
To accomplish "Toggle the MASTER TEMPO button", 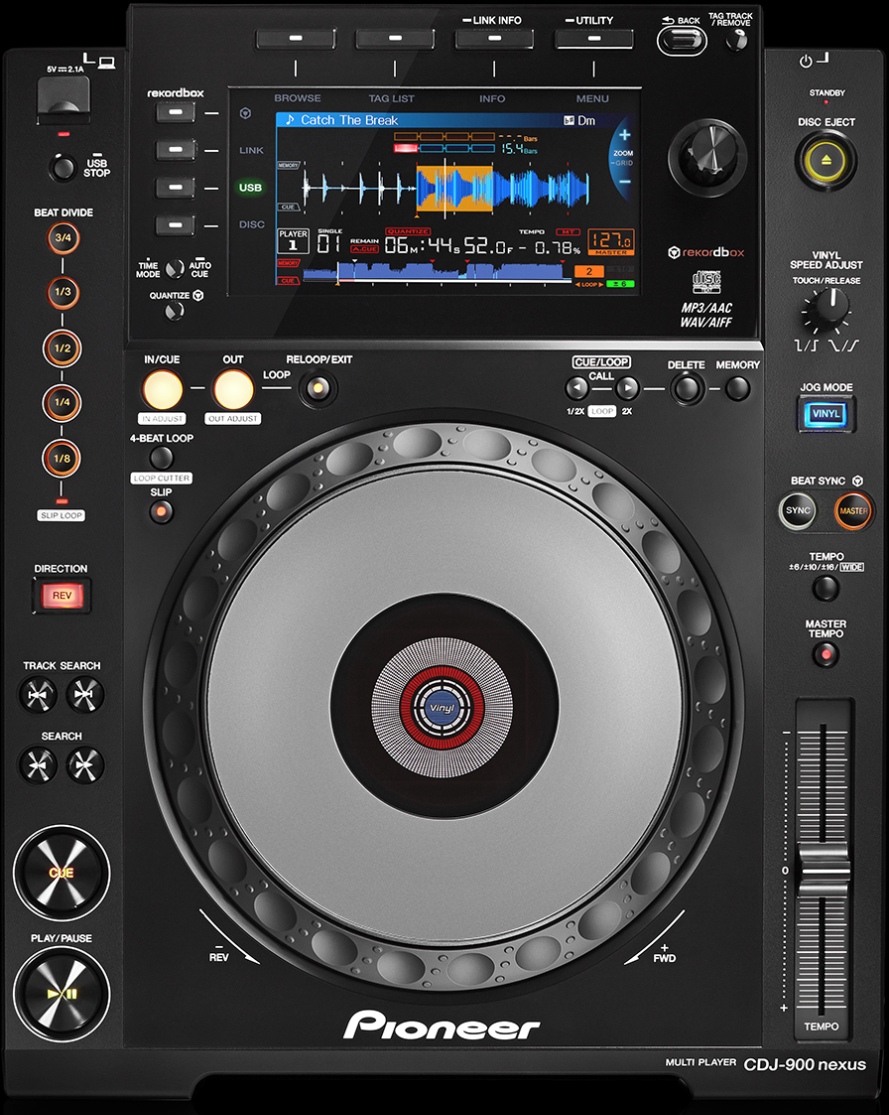I will point(826,653).
